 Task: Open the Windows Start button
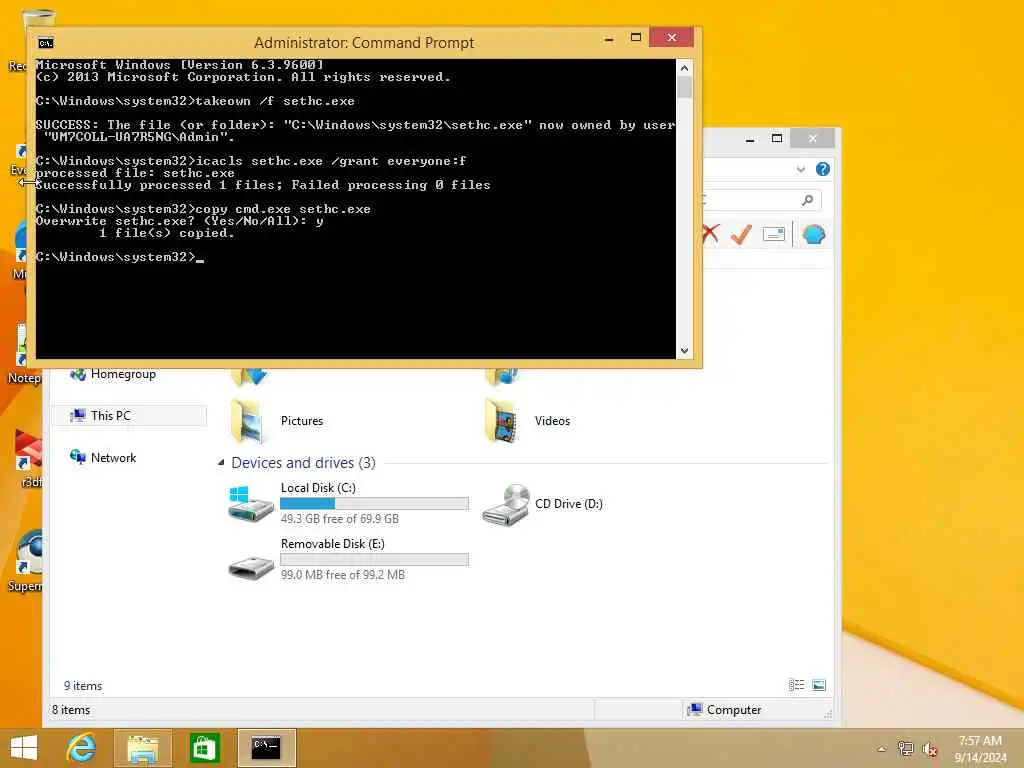click(x=24, y=748)
